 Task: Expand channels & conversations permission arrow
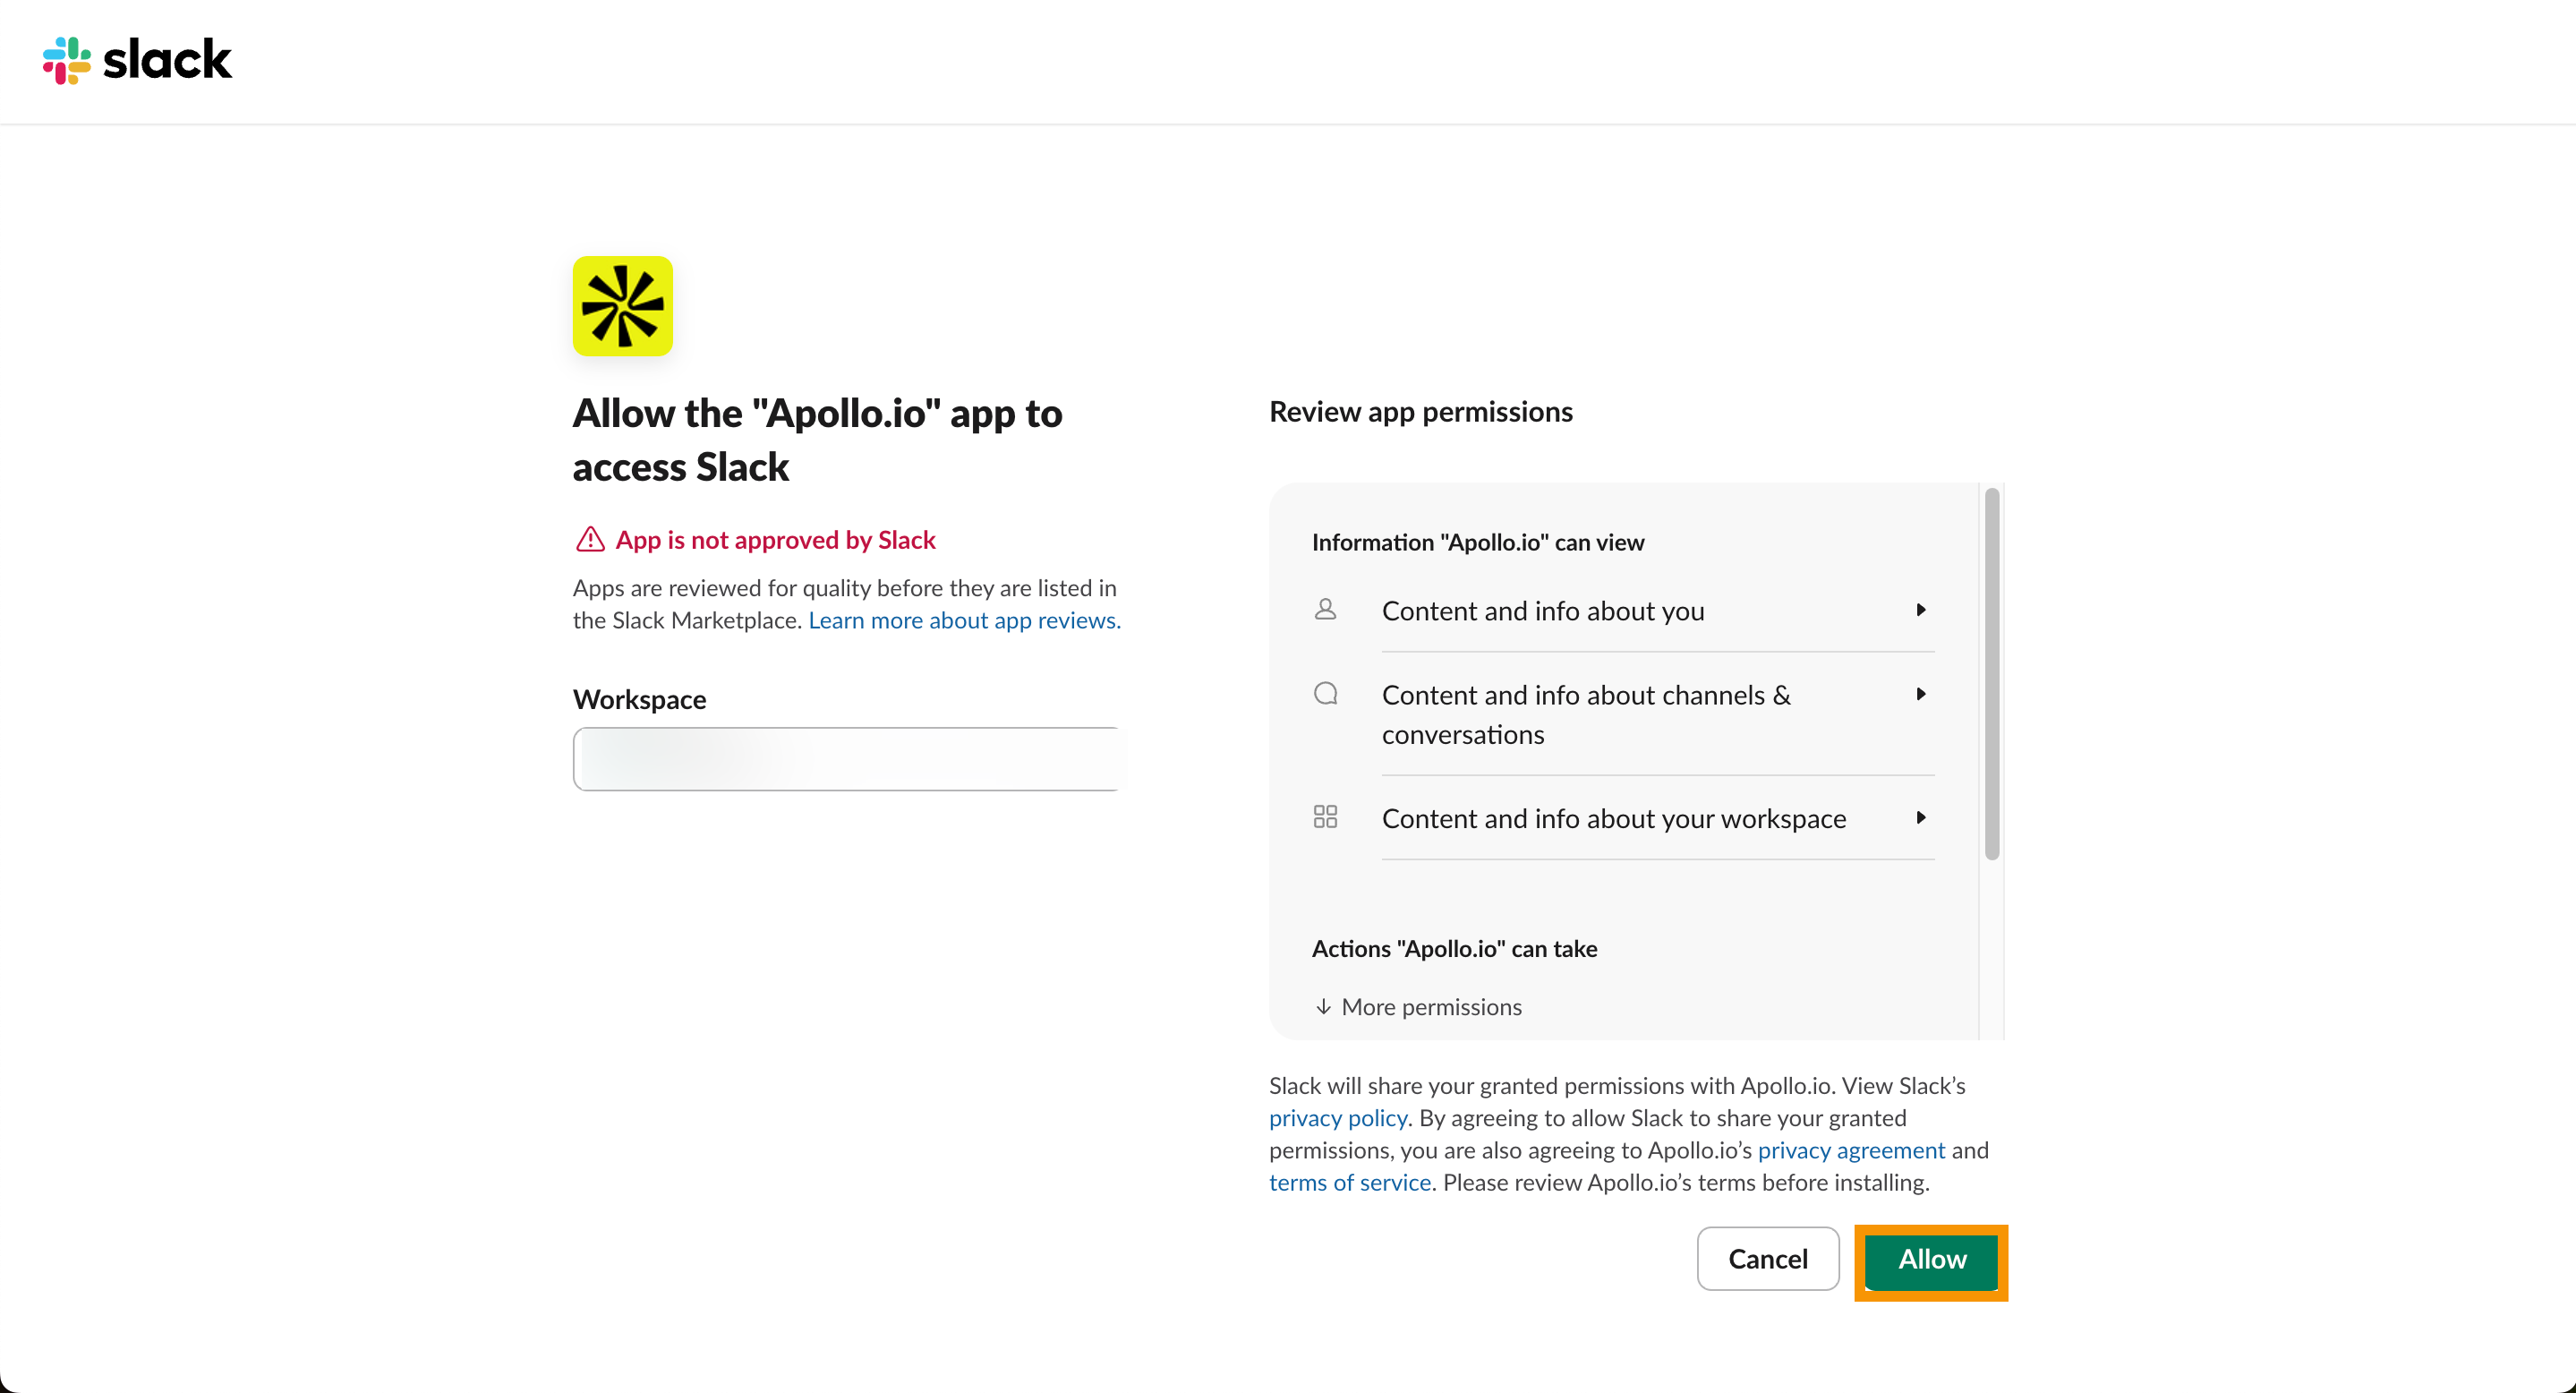[x=1920, y=694]
